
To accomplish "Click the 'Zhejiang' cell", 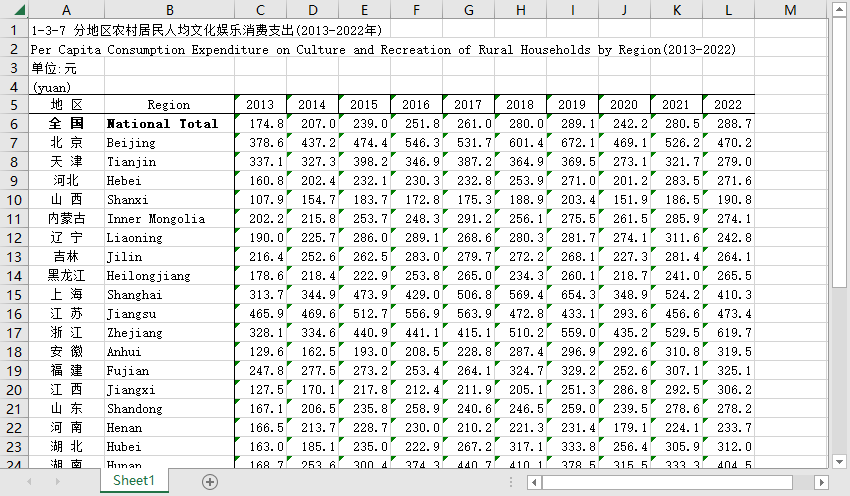I will click(169, 332).
